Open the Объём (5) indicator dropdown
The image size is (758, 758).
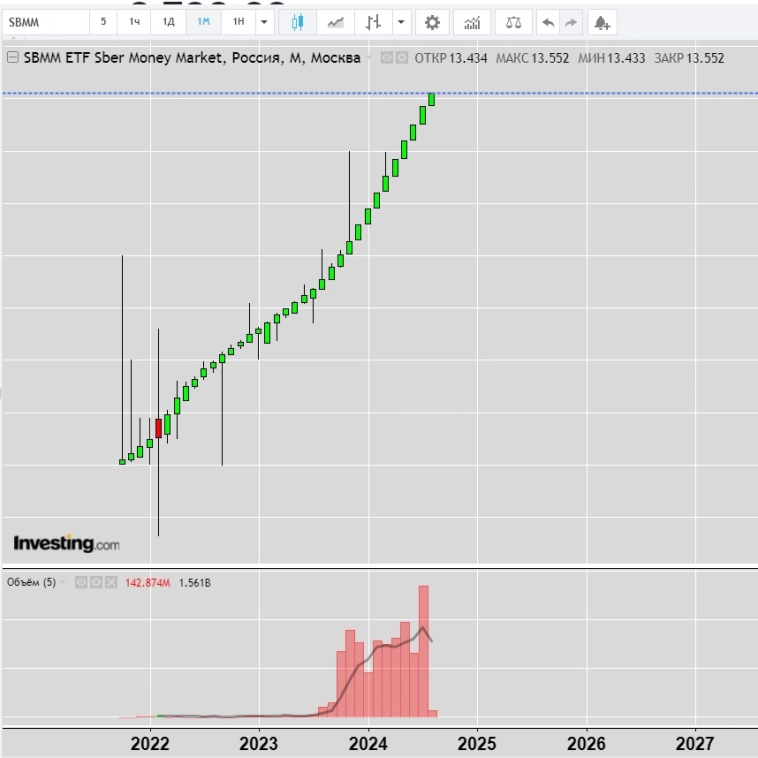point(63,582)
